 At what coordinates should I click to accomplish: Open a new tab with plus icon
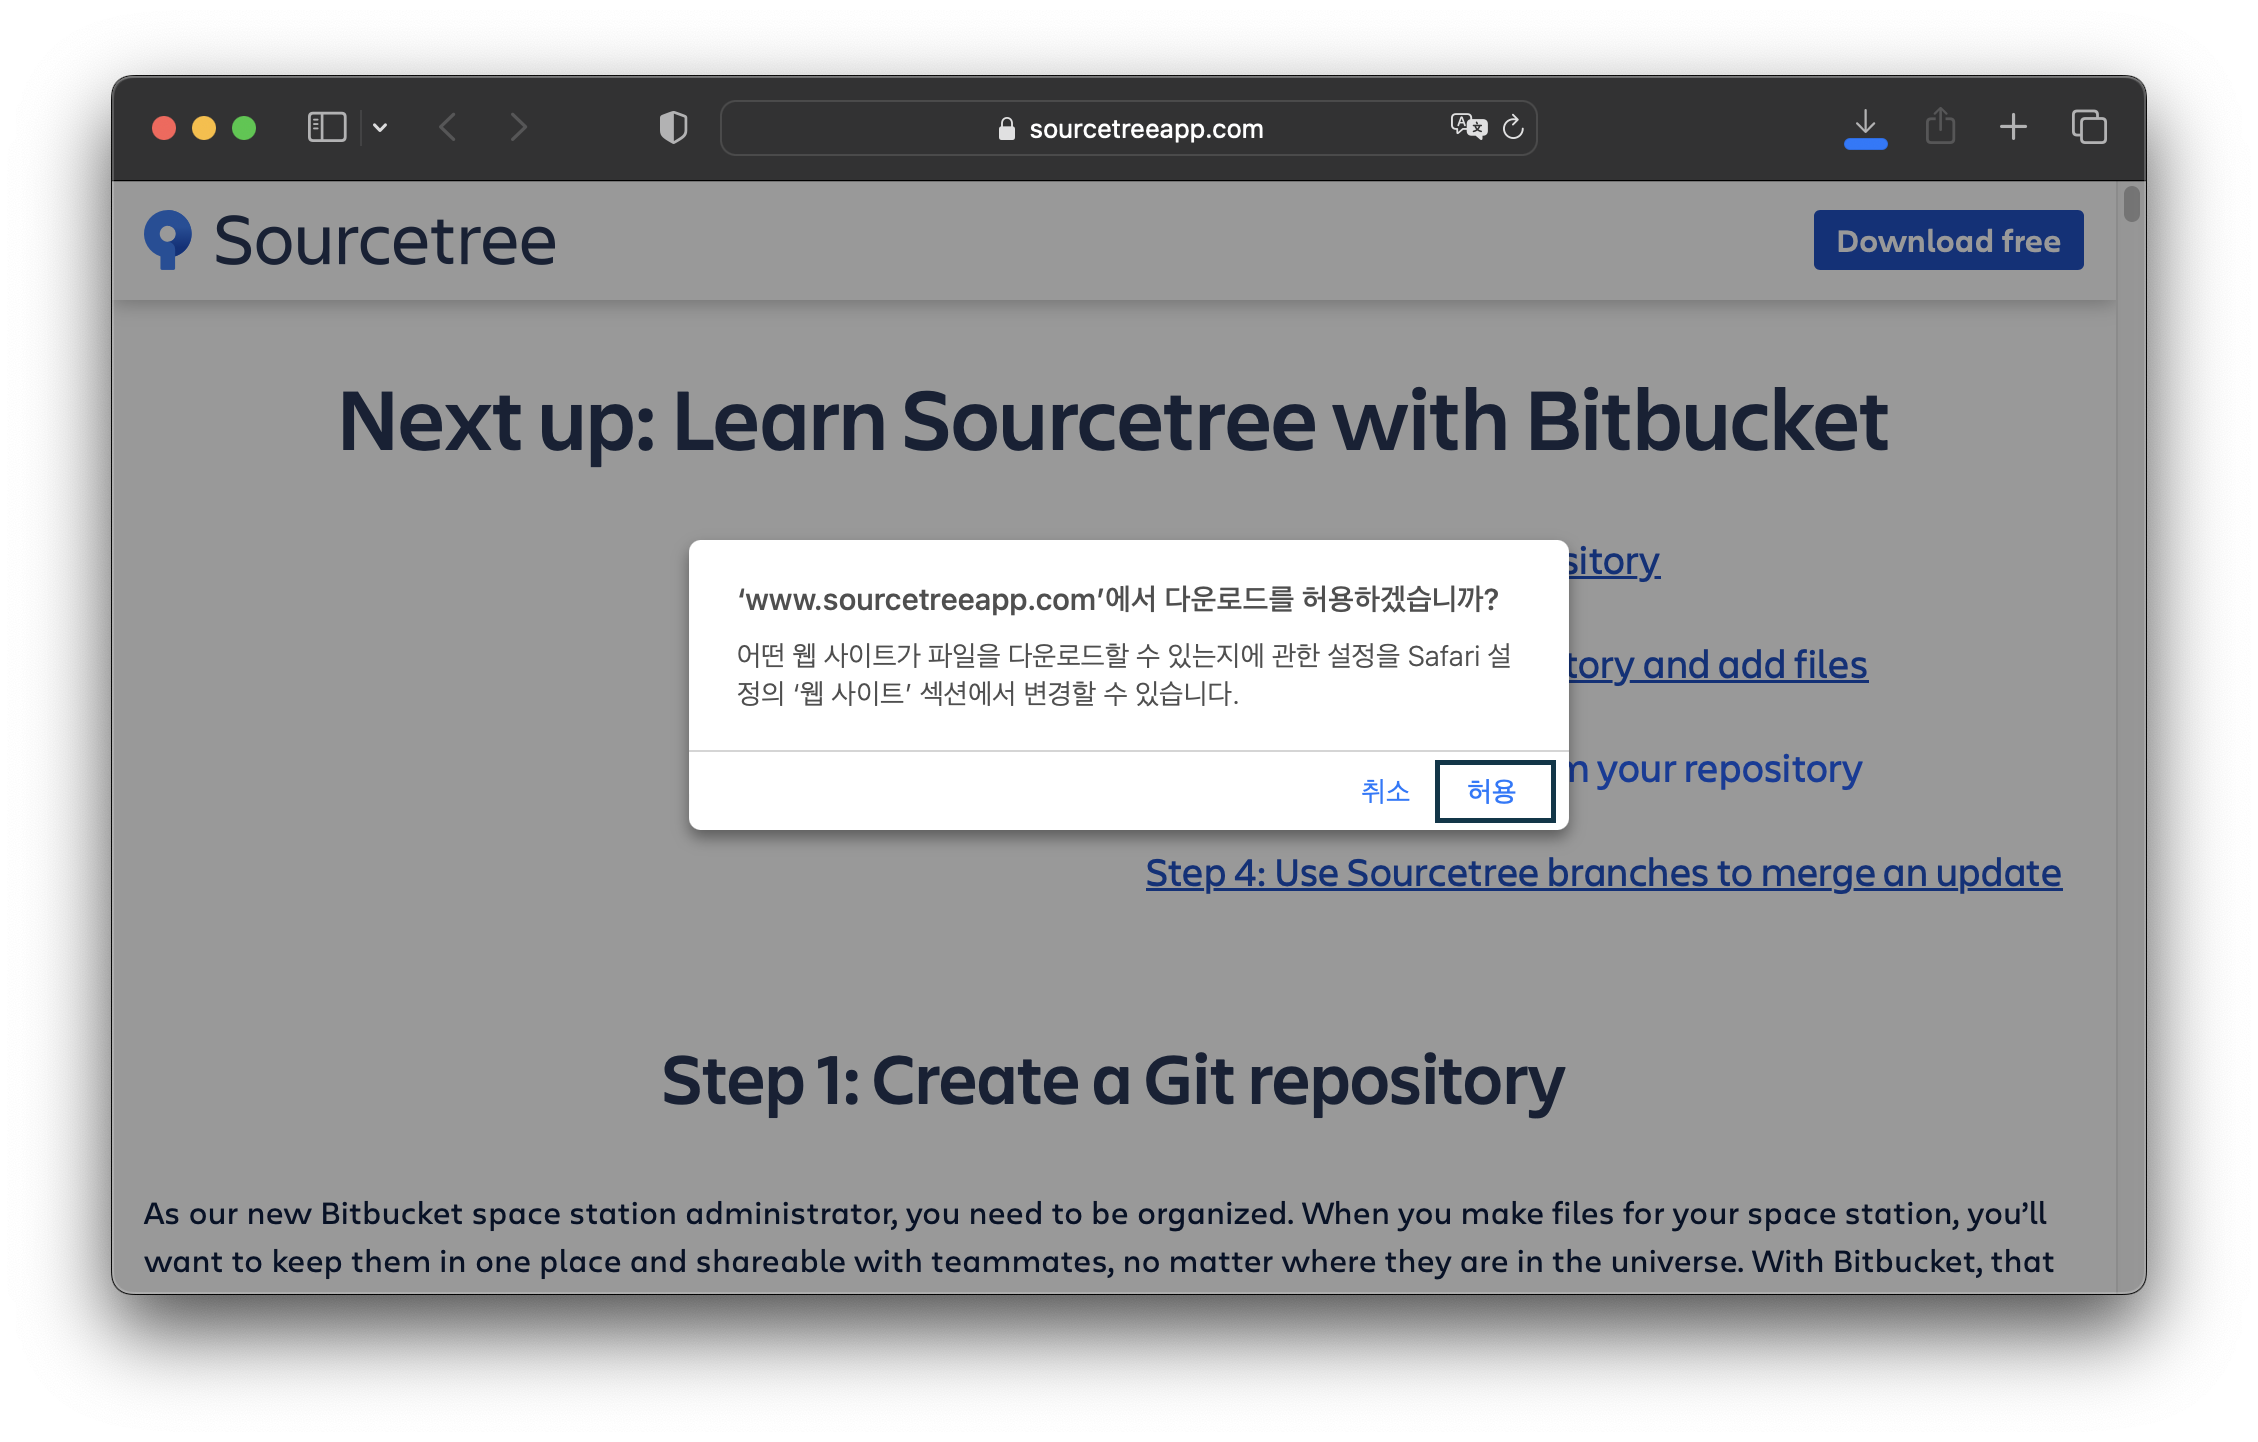[2013, 127]
